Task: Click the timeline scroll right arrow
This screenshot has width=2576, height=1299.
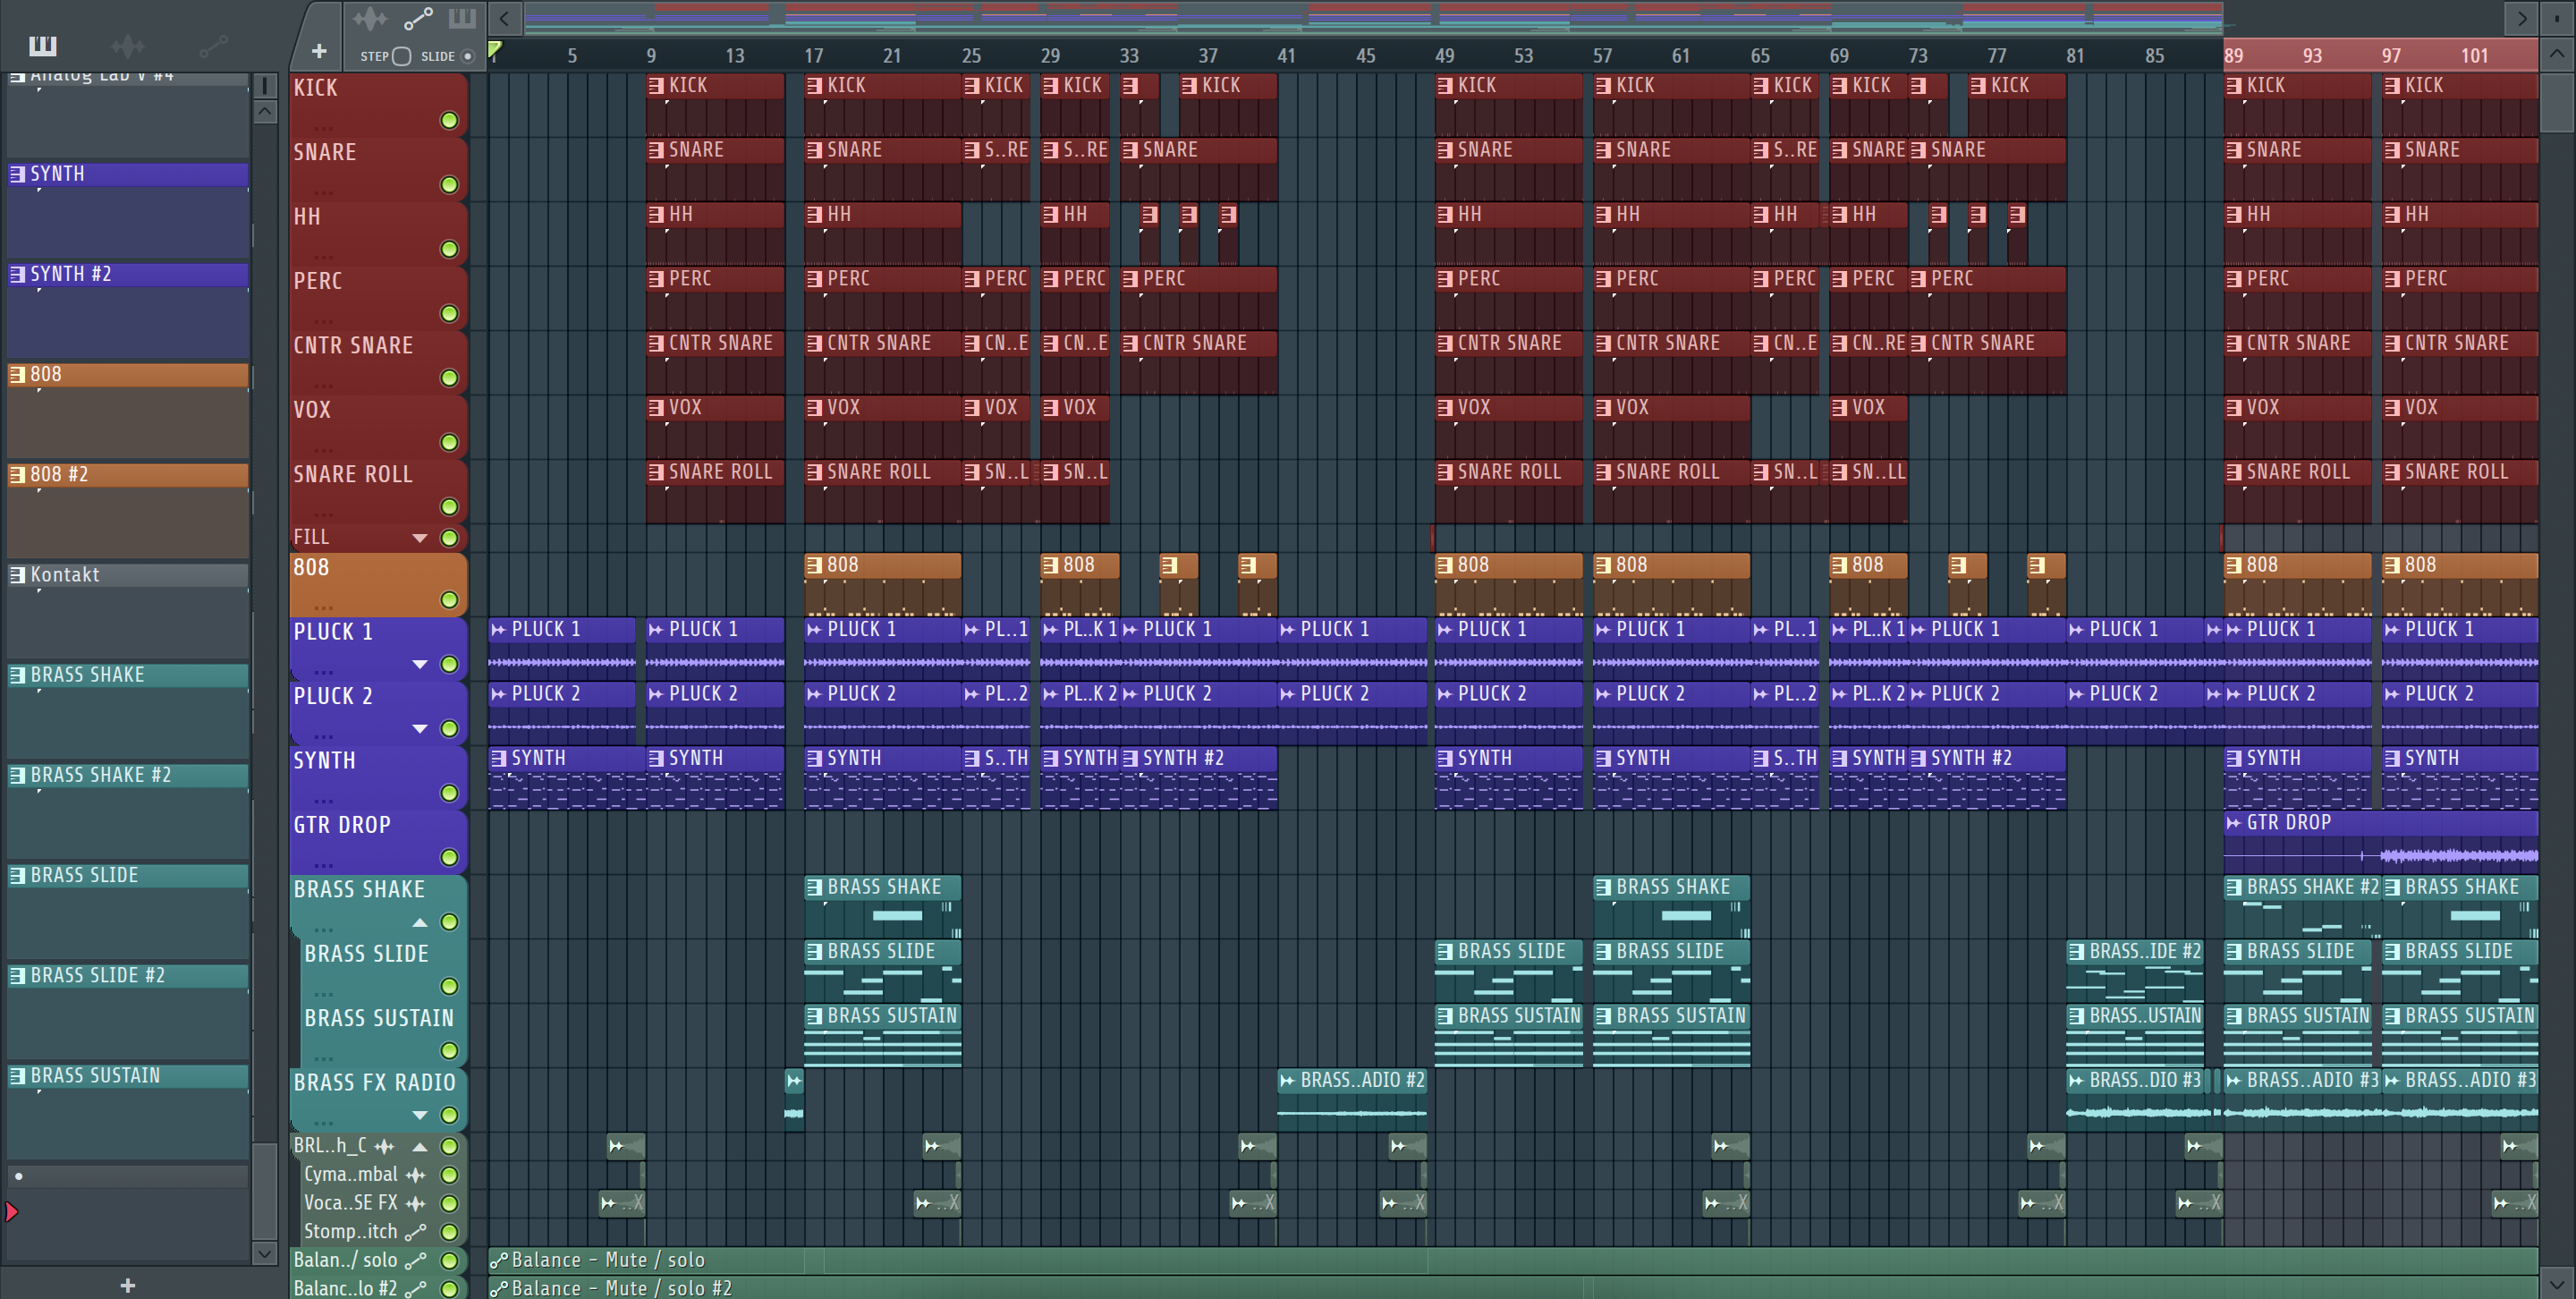Action: point(2521,18)
